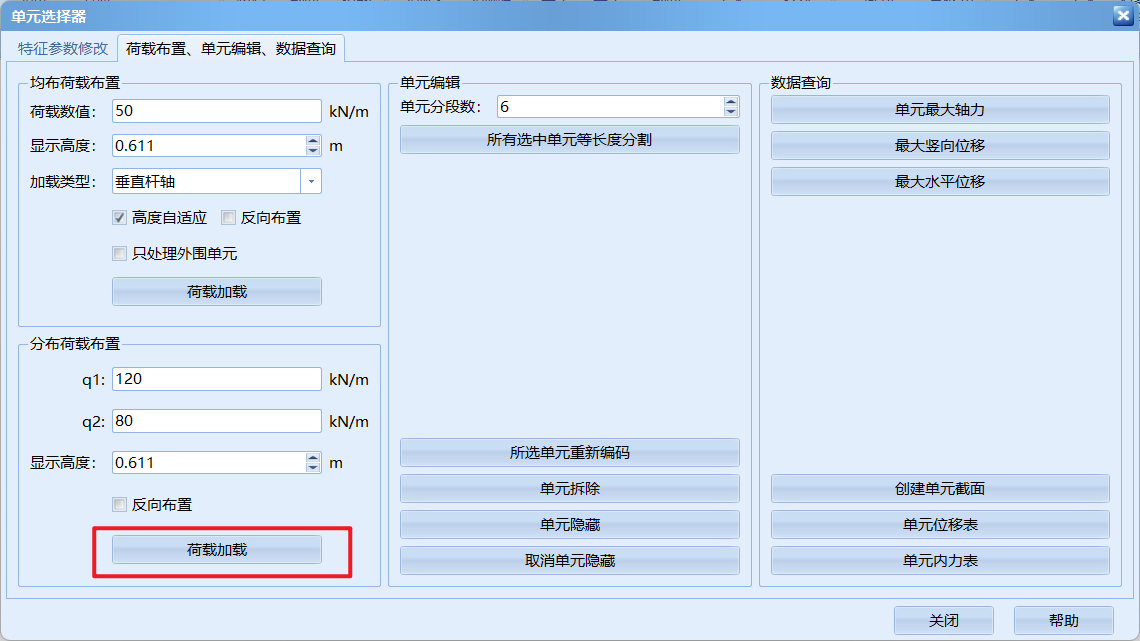Enable 反向布置 in 分布荷载布置
This screenshot has width=1140, height=641.
coord(120,505)
